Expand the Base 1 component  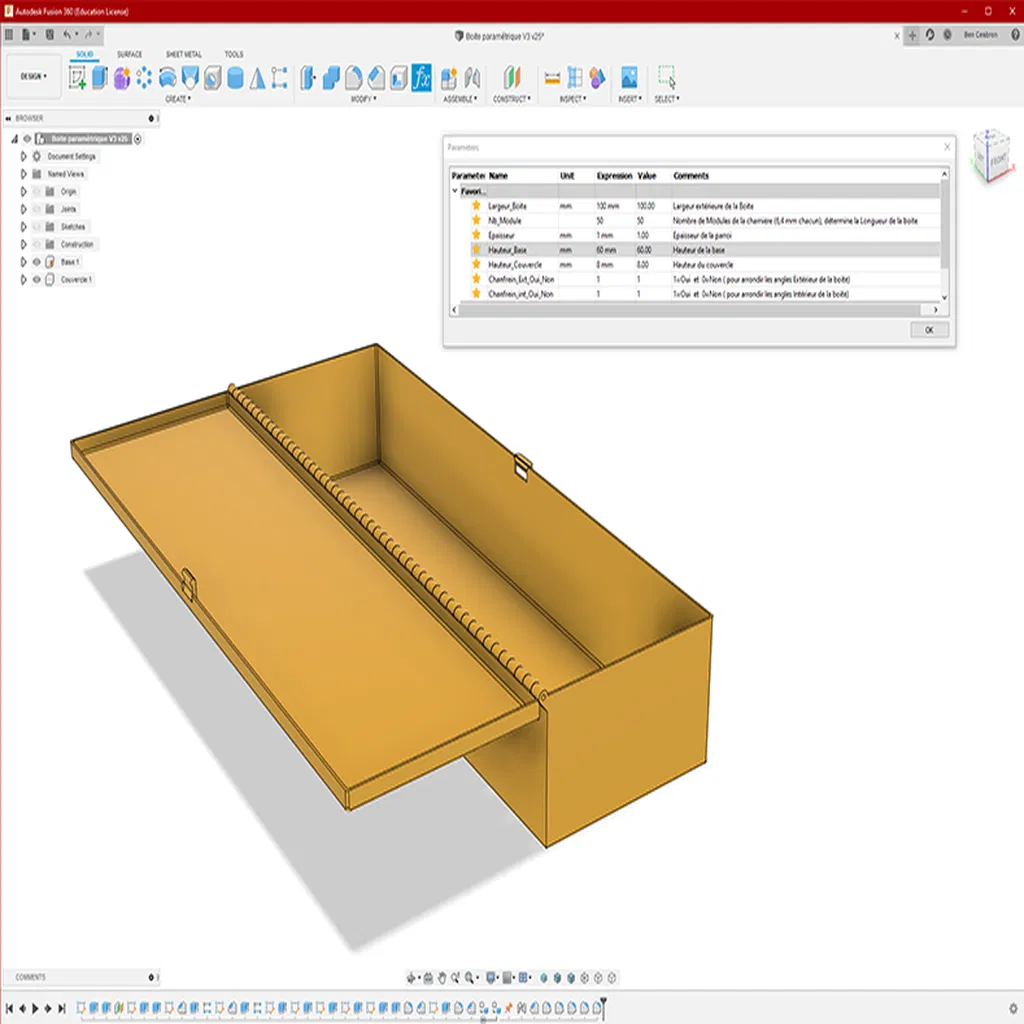point(23,262)
